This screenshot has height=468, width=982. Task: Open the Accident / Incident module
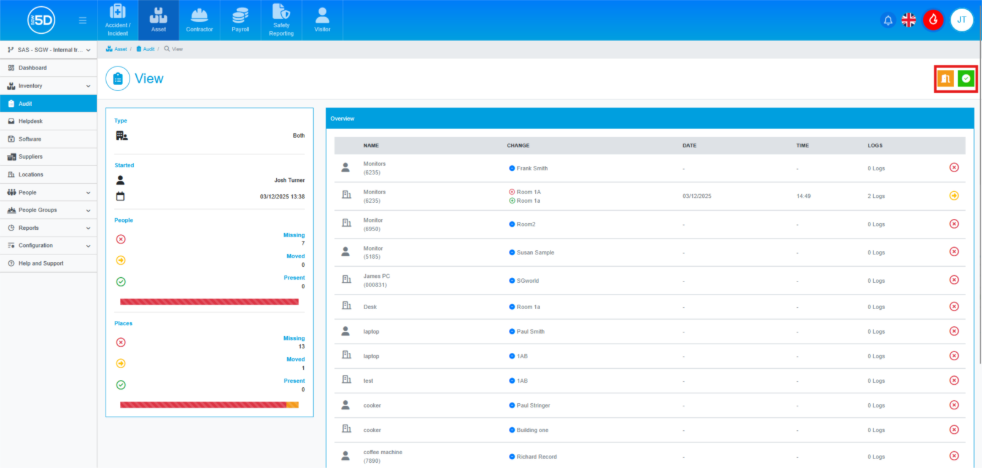[x=118, y=20]
